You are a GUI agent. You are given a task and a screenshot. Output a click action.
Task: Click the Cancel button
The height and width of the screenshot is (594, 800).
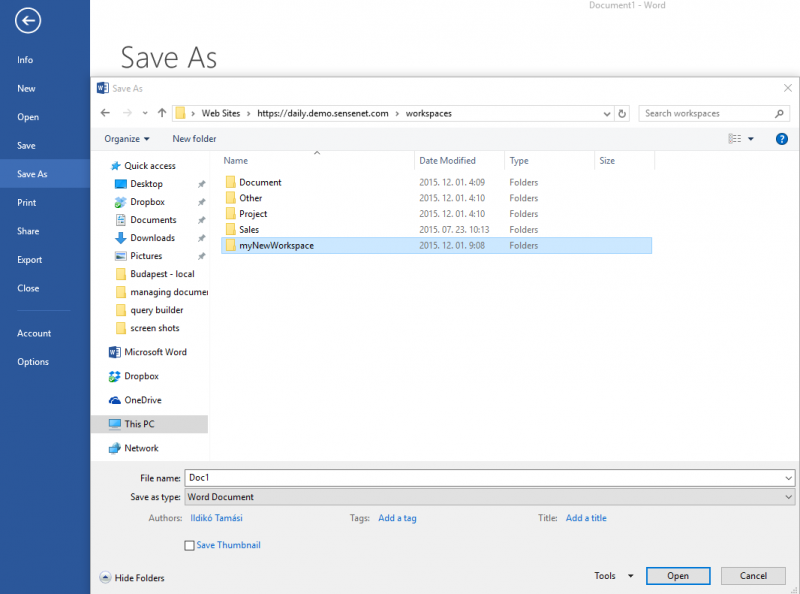click(753, 576)
